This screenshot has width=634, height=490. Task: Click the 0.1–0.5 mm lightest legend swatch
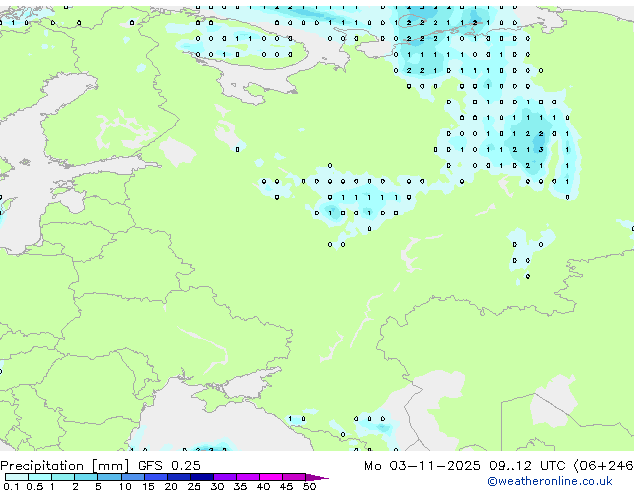tap(17, 477)
